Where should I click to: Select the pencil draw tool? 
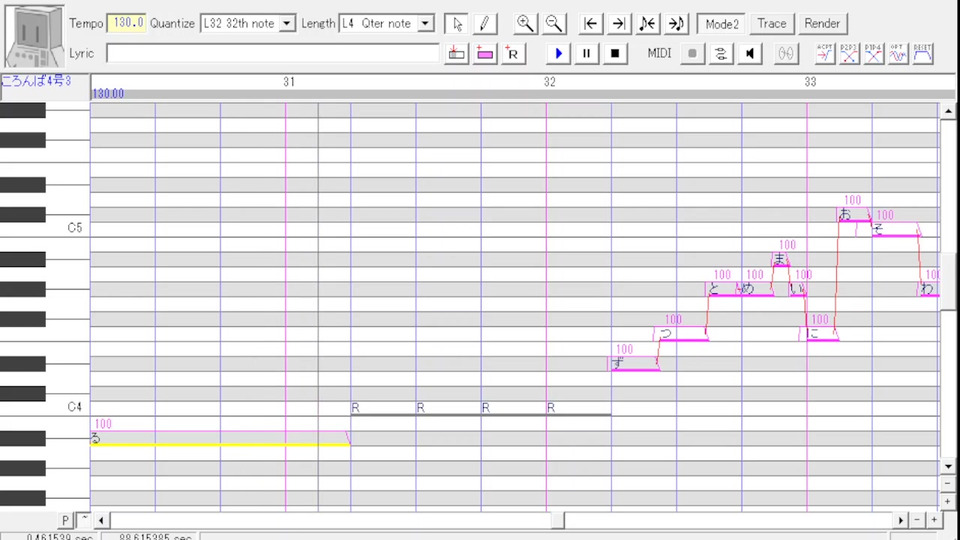pyautogui.click(x=484, y=24)
